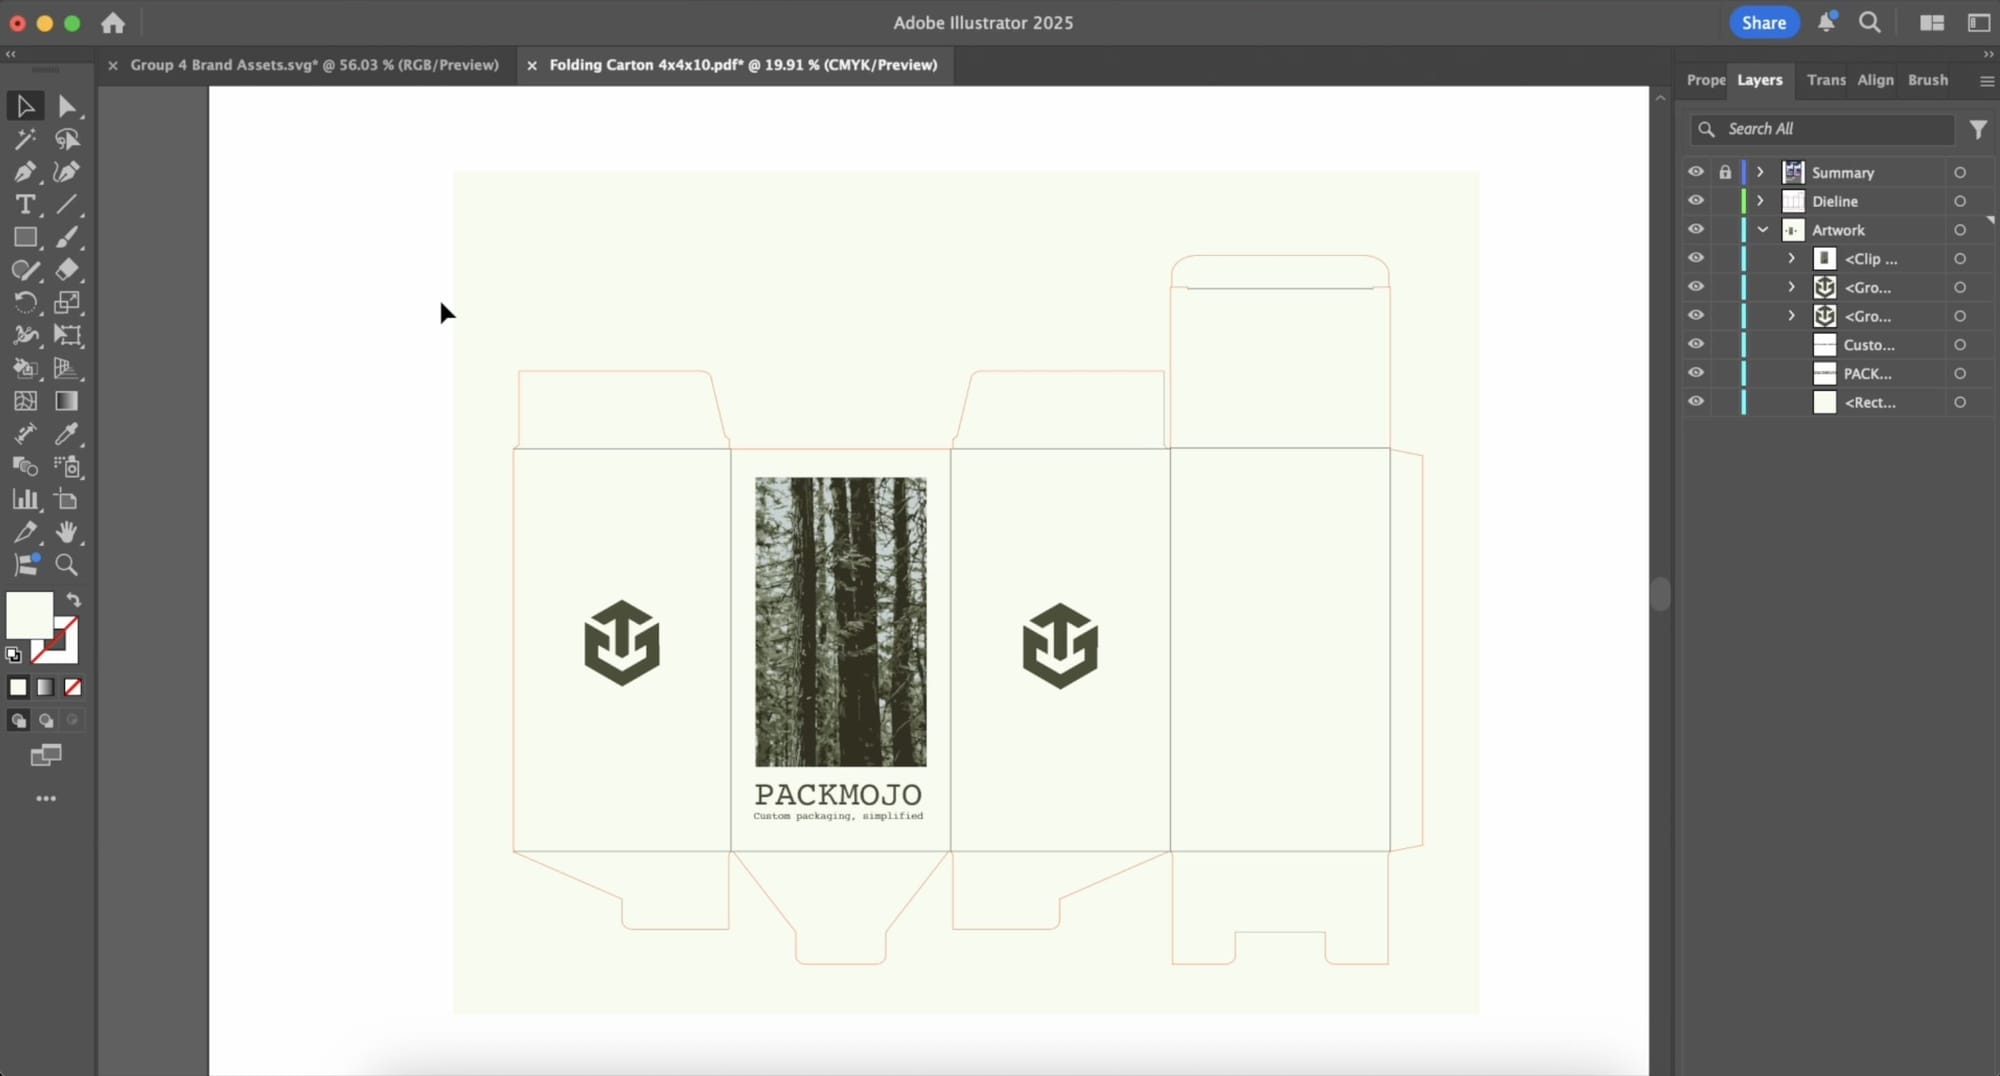This screenshot has width=2000, height=1076.
Task: Select the Shaper tool
Action: tap(25, 270)
